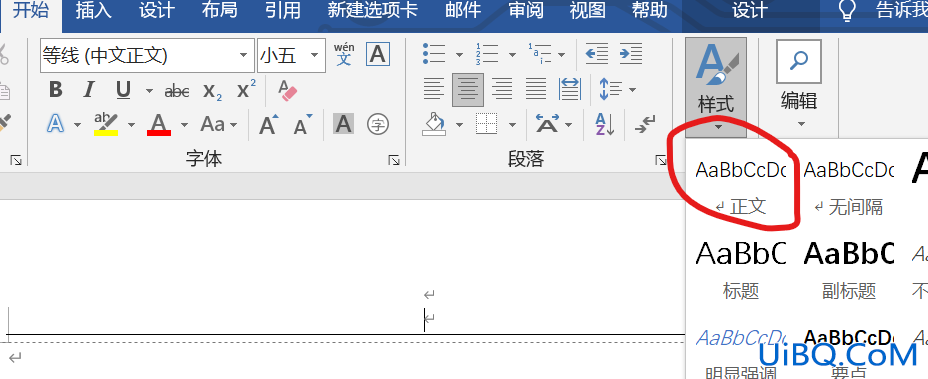Justify paragraph text
This screenshot has height=379, width=928.
click(x=536, y=89)
